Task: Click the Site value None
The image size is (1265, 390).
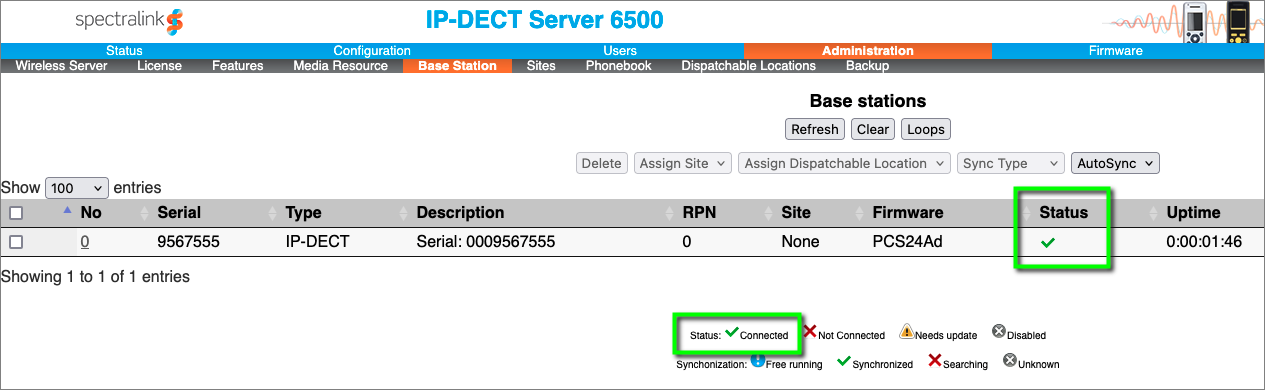Action: 800,242
